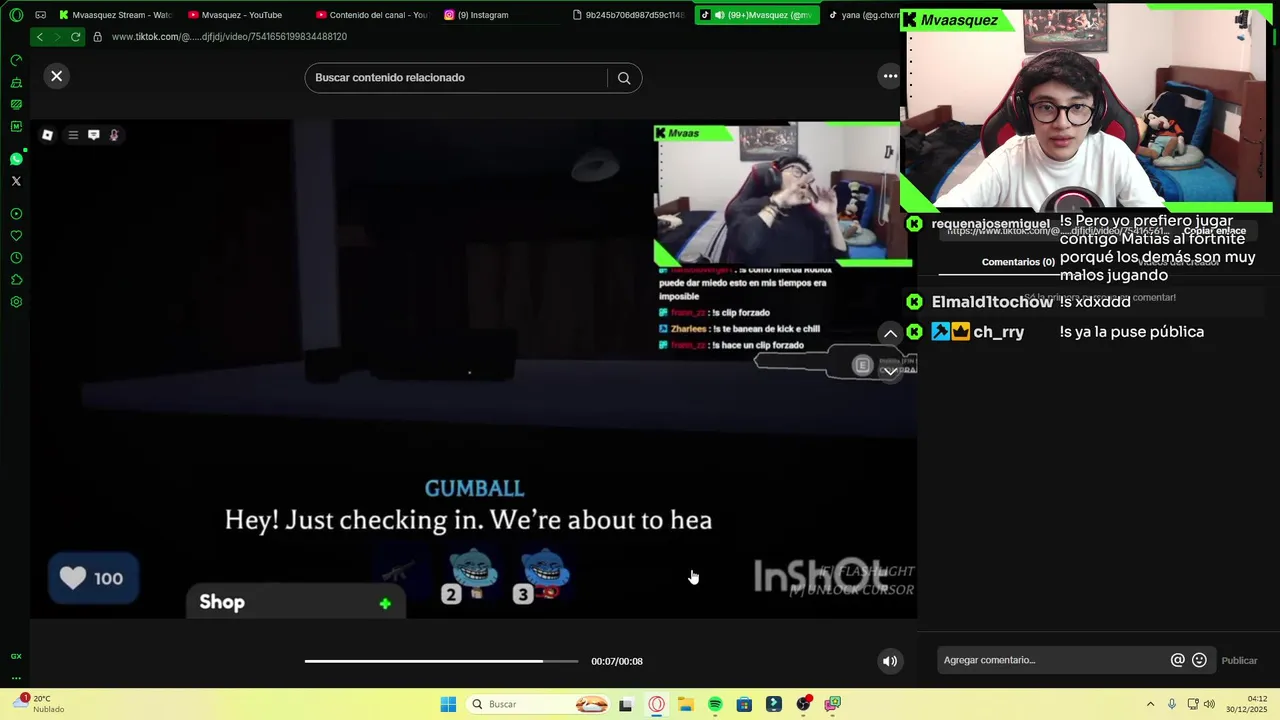Click the Publicar comment button
The width and height of the screenshot is (1280, 720).
pos(1239,660)
